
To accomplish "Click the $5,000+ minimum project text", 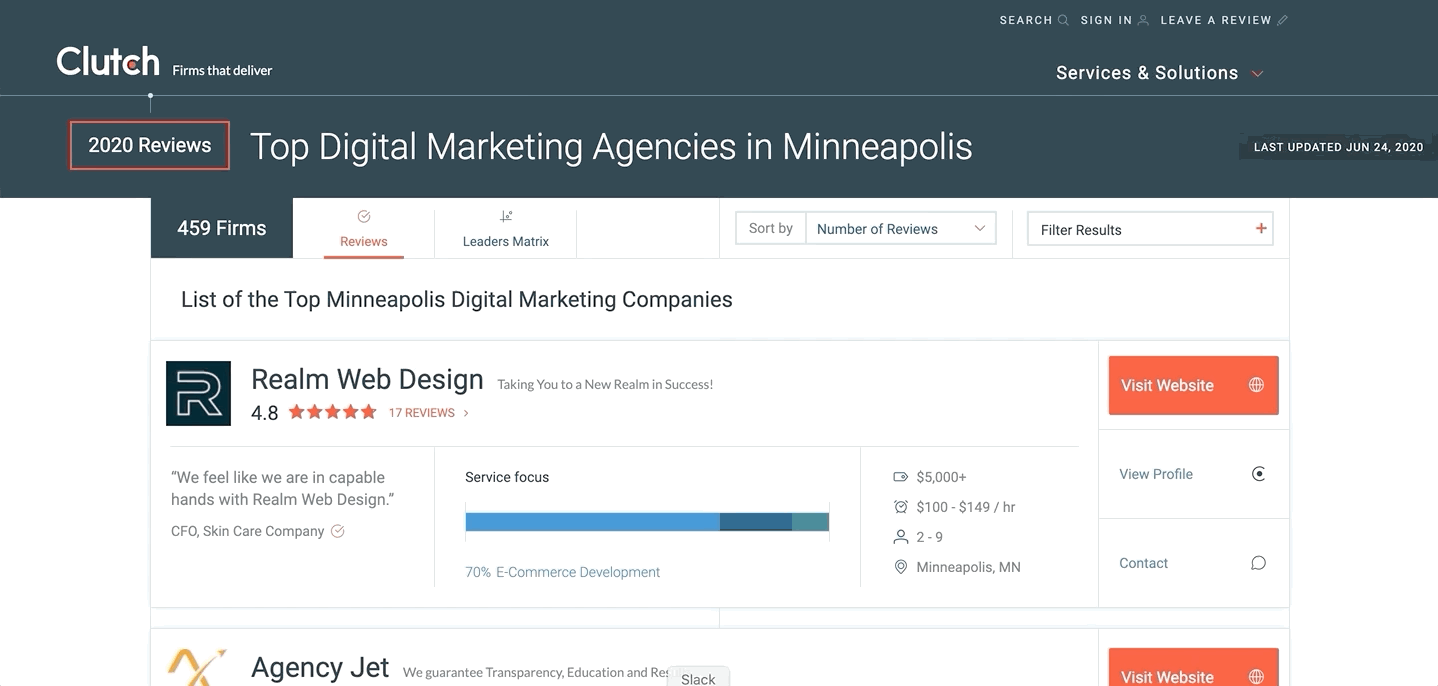I will pyautogui.click(x=941, y=477).
